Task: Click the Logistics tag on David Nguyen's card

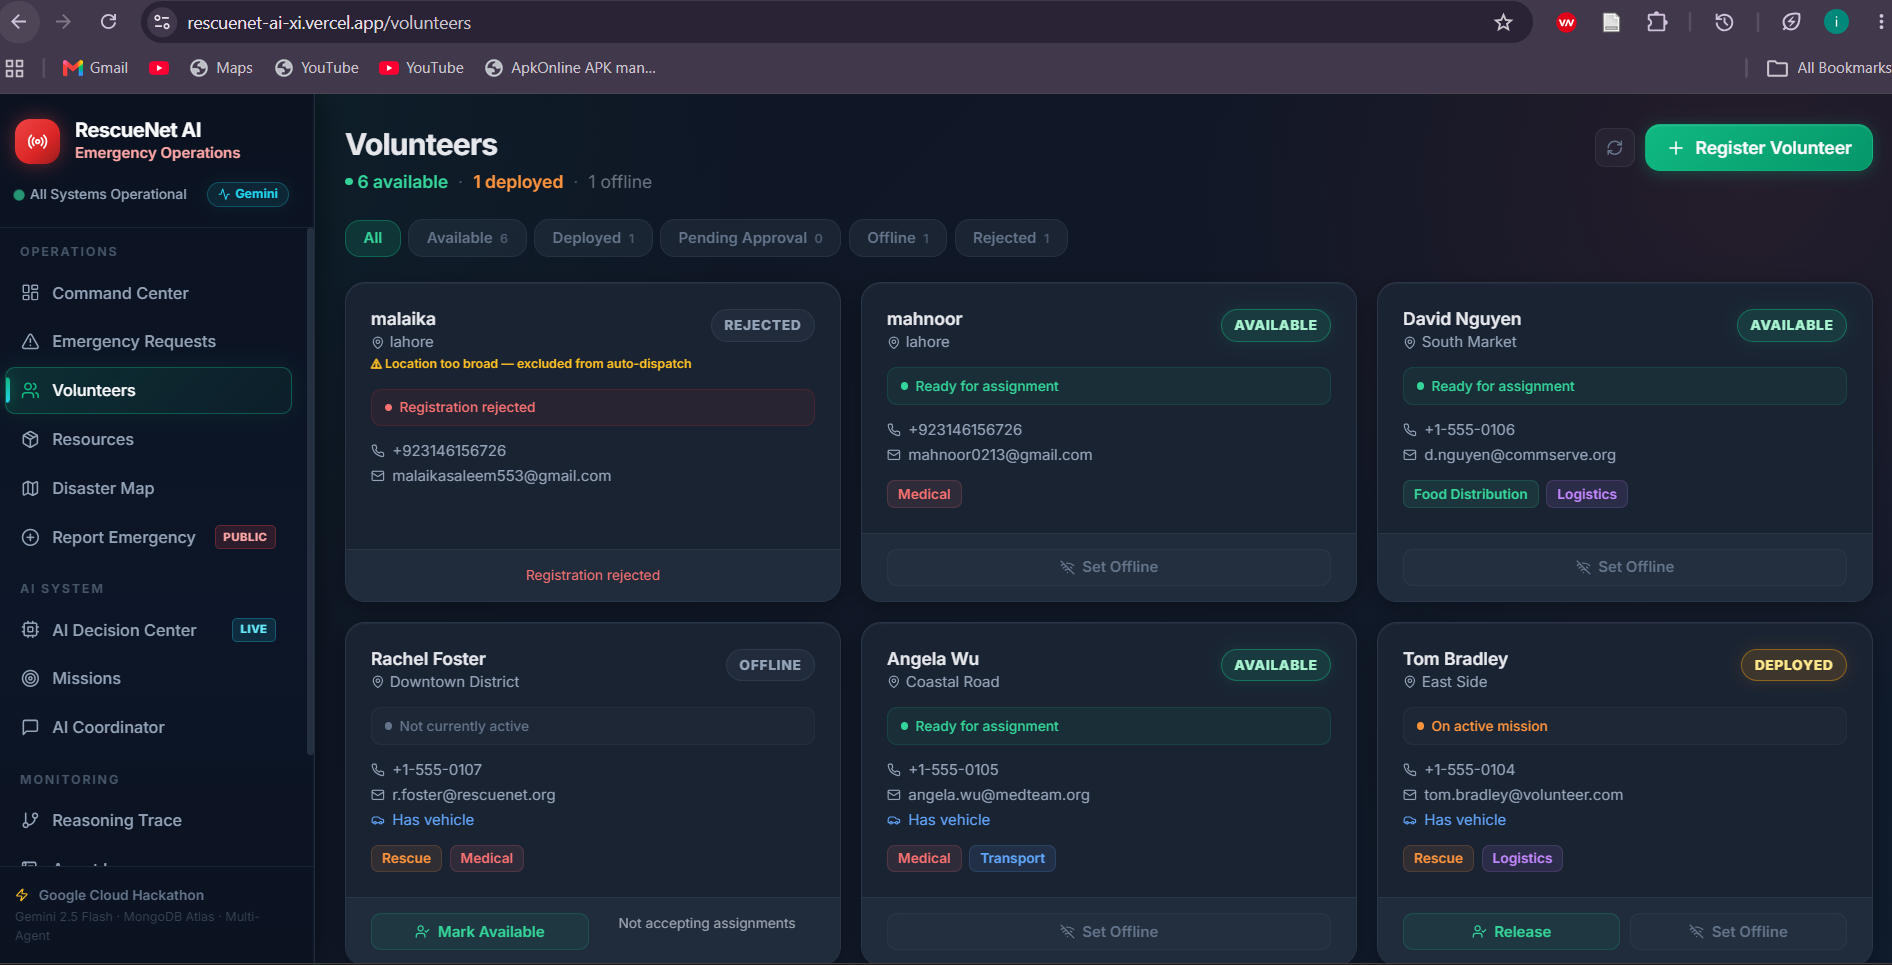Action: [1586, 494]
